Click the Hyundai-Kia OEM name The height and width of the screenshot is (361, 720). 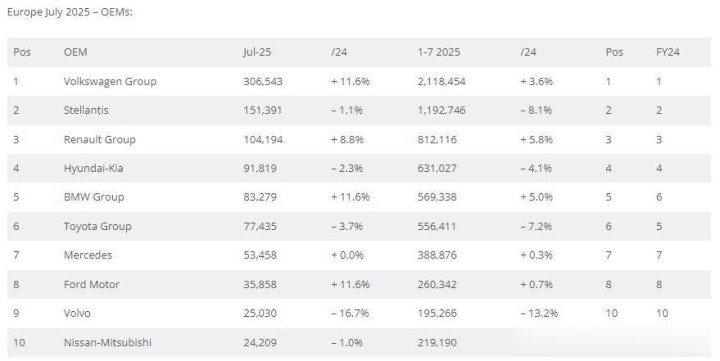94,168
